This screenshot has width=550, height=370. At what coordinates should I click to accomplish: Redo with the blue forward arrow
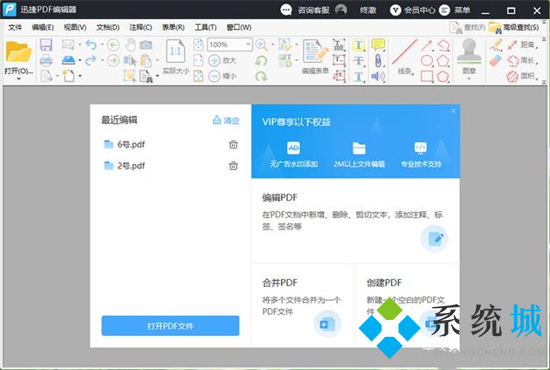pyautogui.click(x=91, y=60)
